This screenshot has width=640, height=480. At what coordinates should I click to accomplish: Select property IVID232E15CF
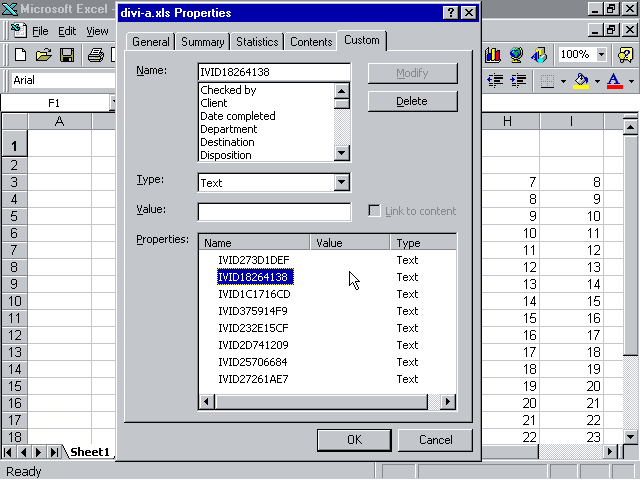click(253, 328)
